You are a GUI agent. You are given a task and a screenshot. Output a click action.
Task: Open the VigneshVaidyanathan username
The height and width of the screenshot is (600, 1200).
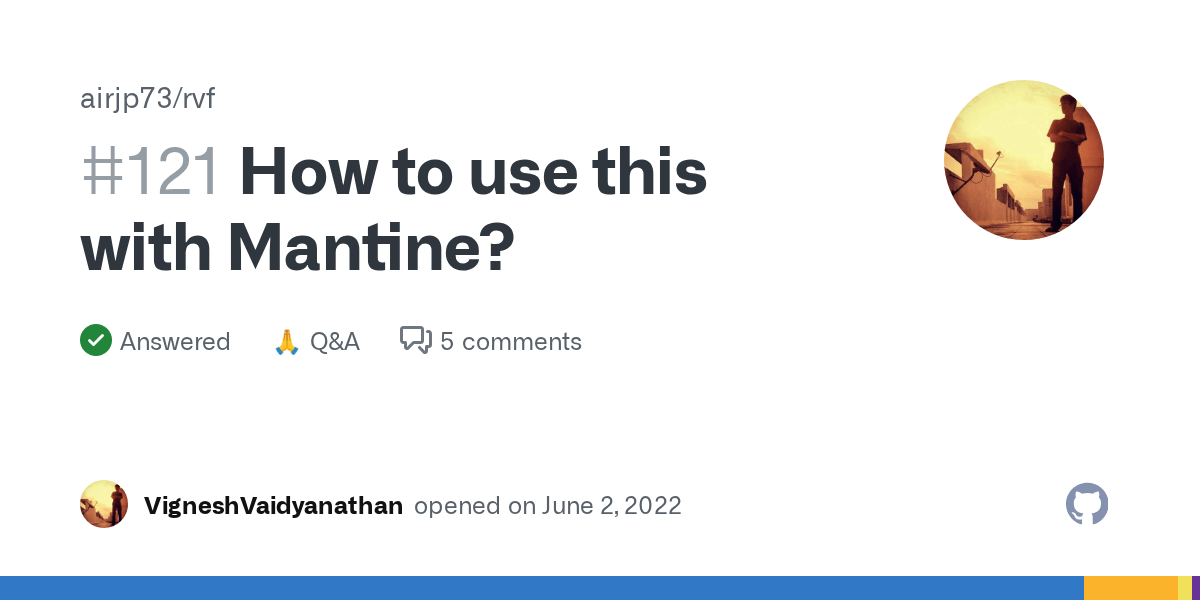pos(273,506)
